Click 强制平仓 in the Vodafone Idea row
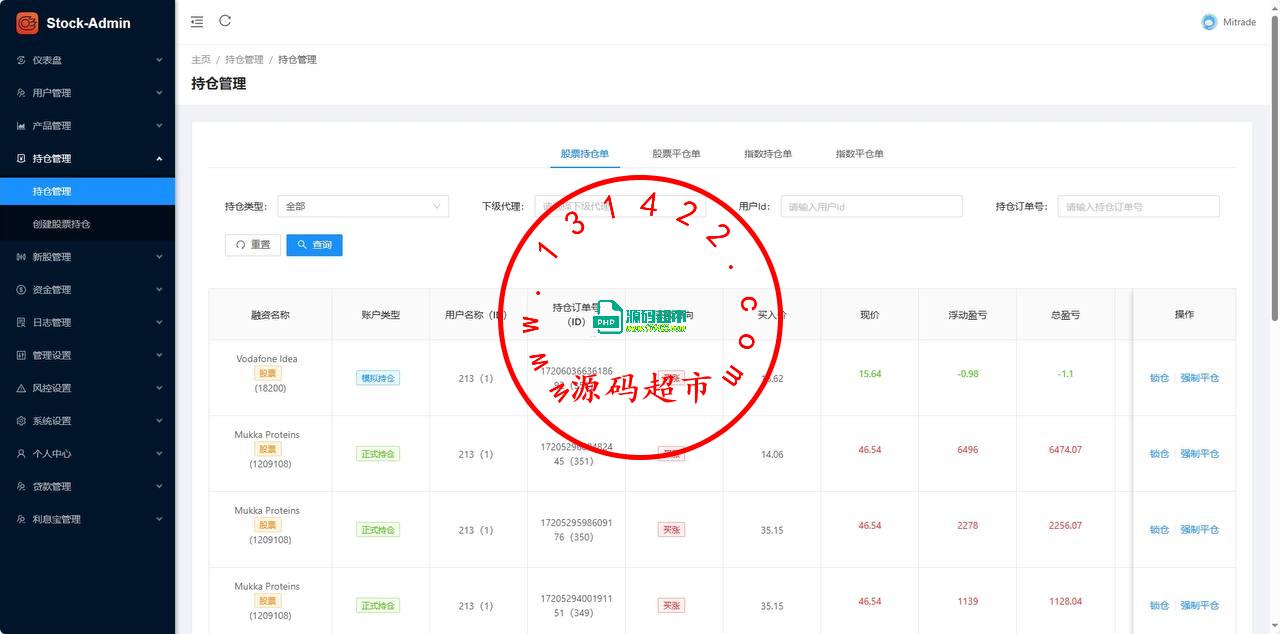 click(x=1200, y=378)
